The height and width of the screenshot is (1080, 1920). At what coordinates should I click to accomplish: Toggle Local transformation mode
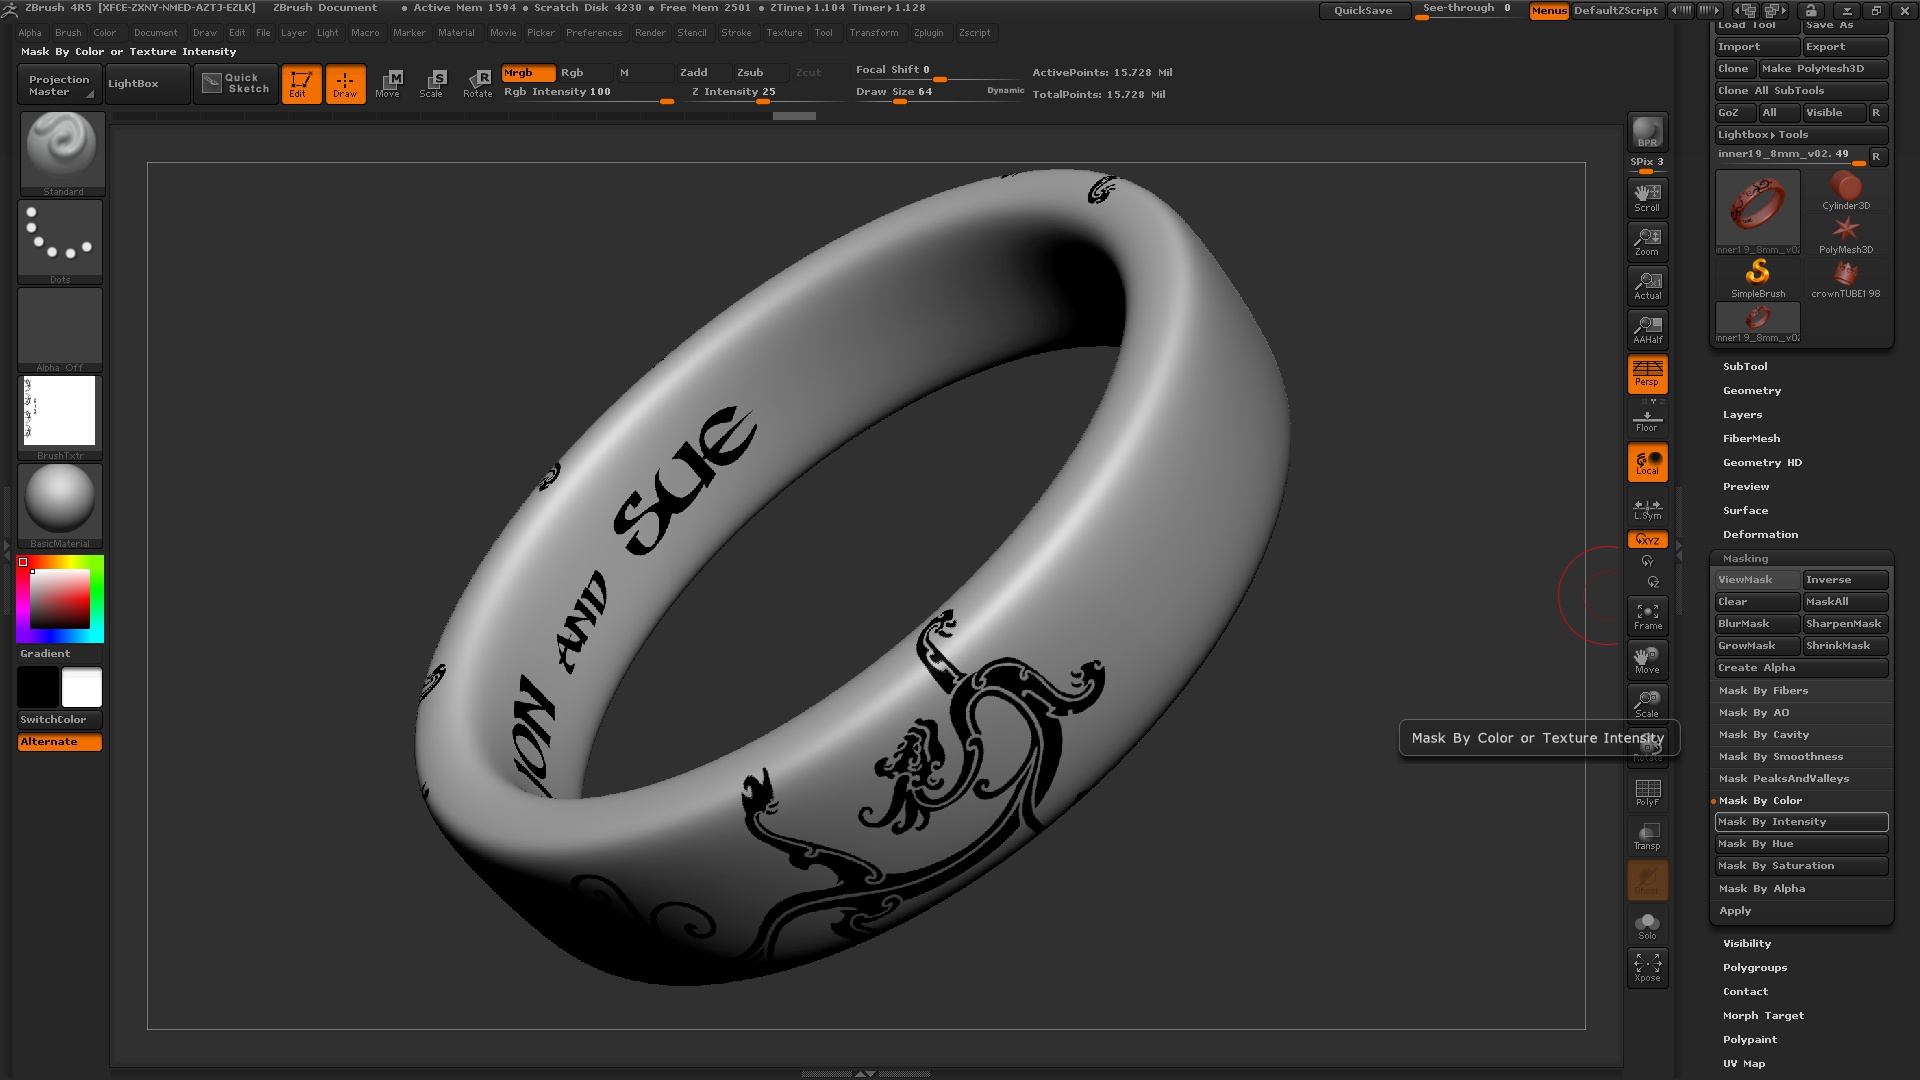point(1647,462)
